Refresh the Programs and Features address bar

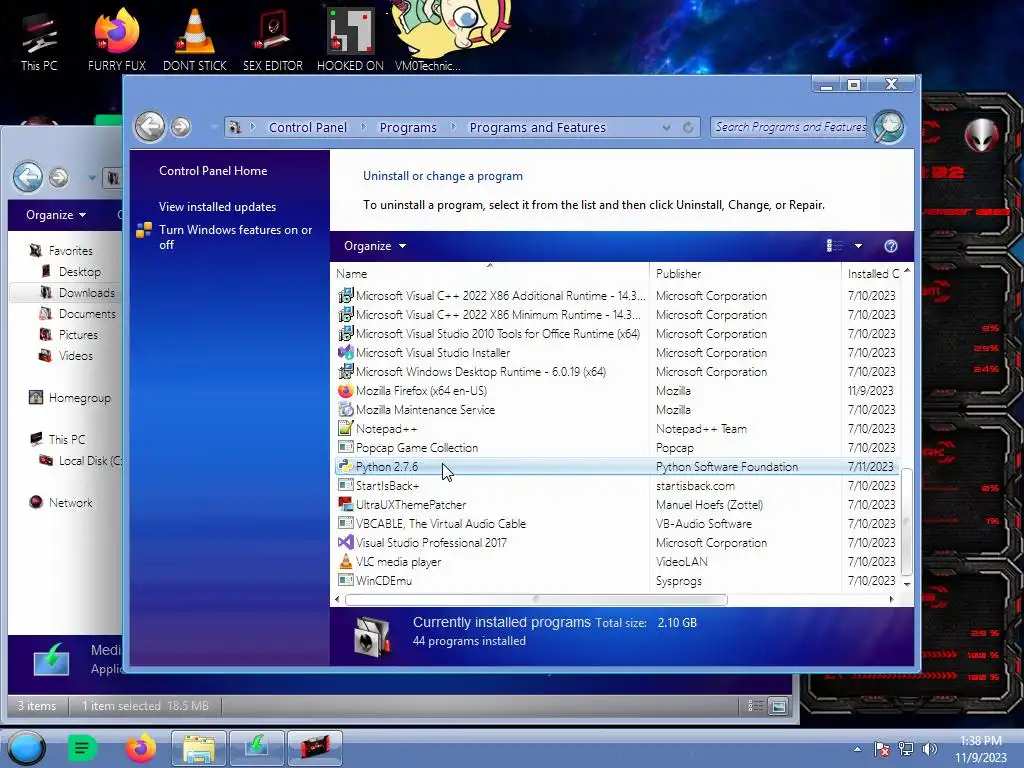[x=688, y=127]
